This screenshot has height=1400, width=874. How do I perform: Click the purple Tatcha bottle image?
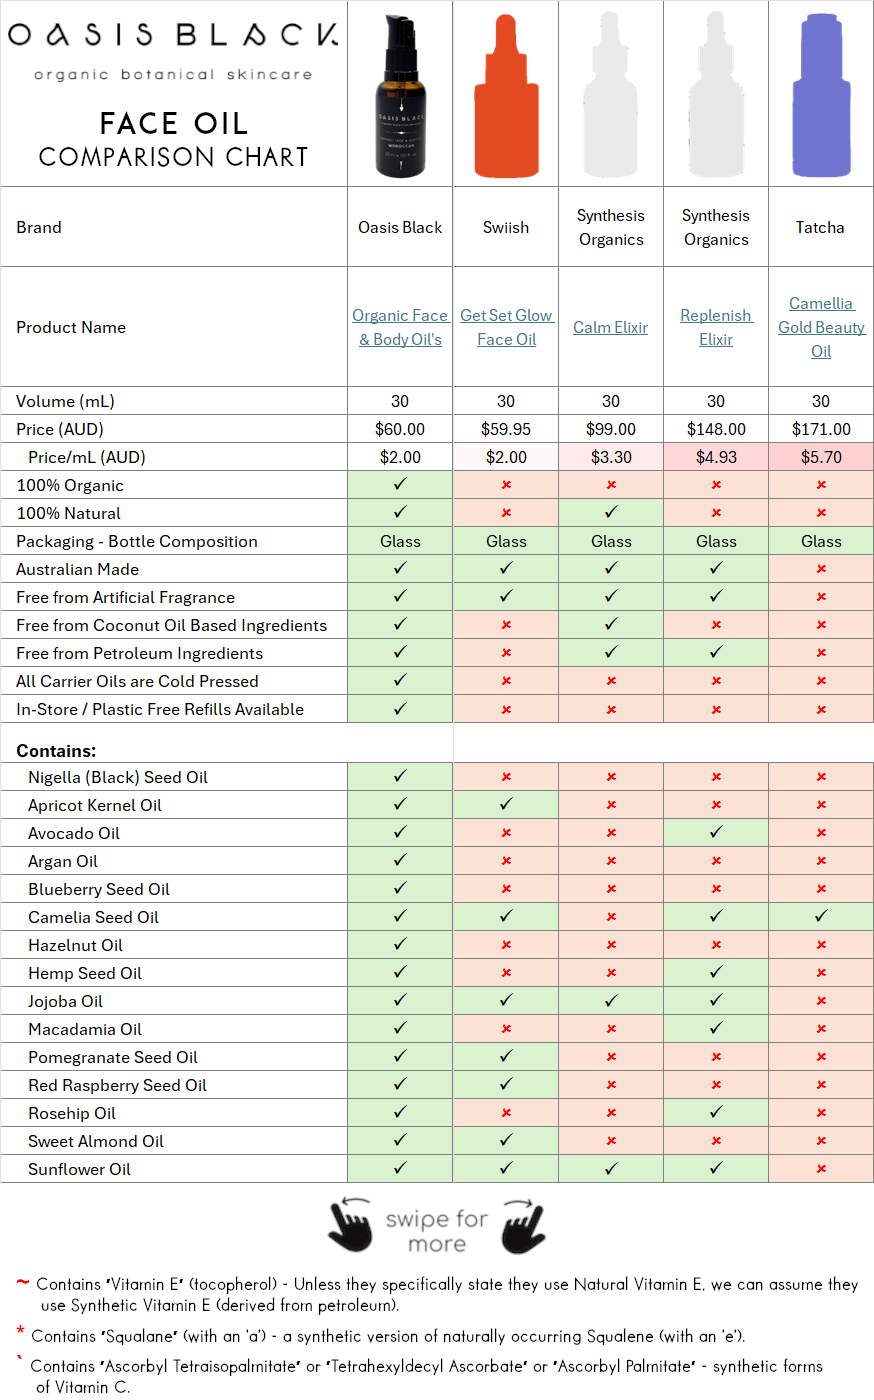[821, 97]
